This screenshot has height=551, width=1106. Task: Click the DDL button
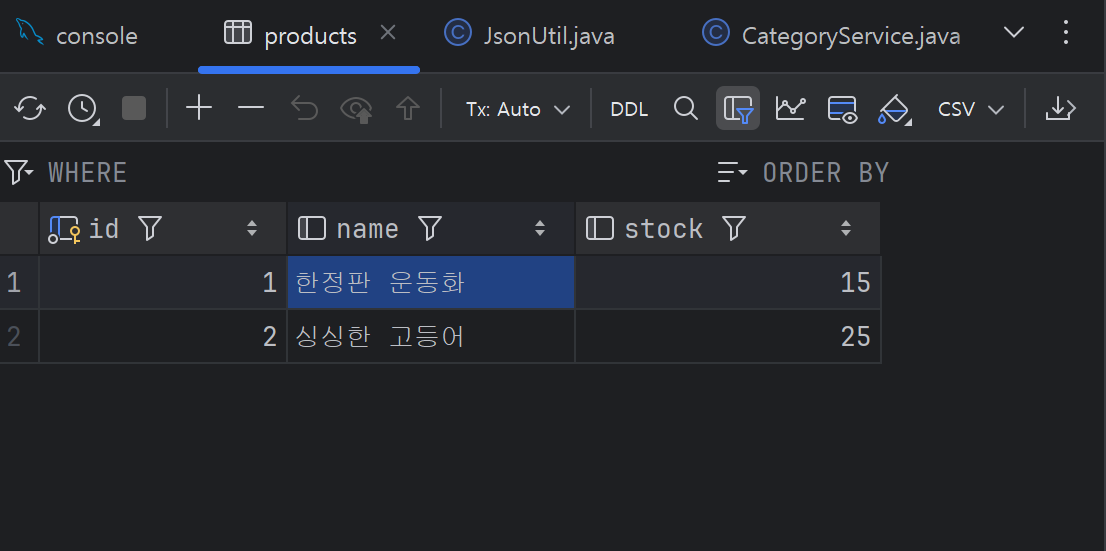click(629, 109)
